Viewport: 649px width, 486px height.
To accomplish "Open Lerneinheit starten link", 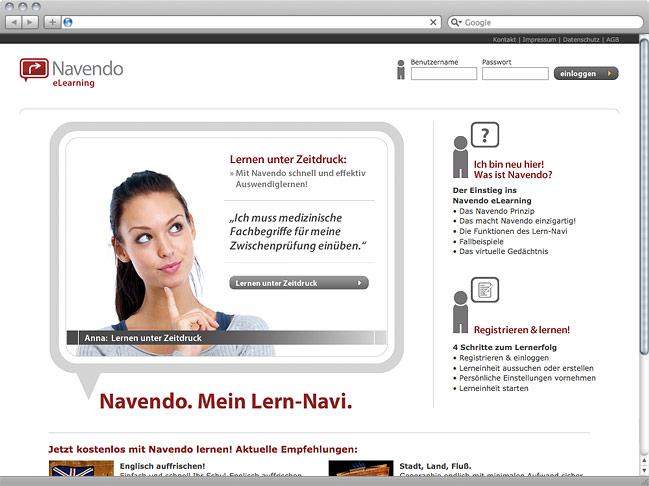I will [493, 388].
